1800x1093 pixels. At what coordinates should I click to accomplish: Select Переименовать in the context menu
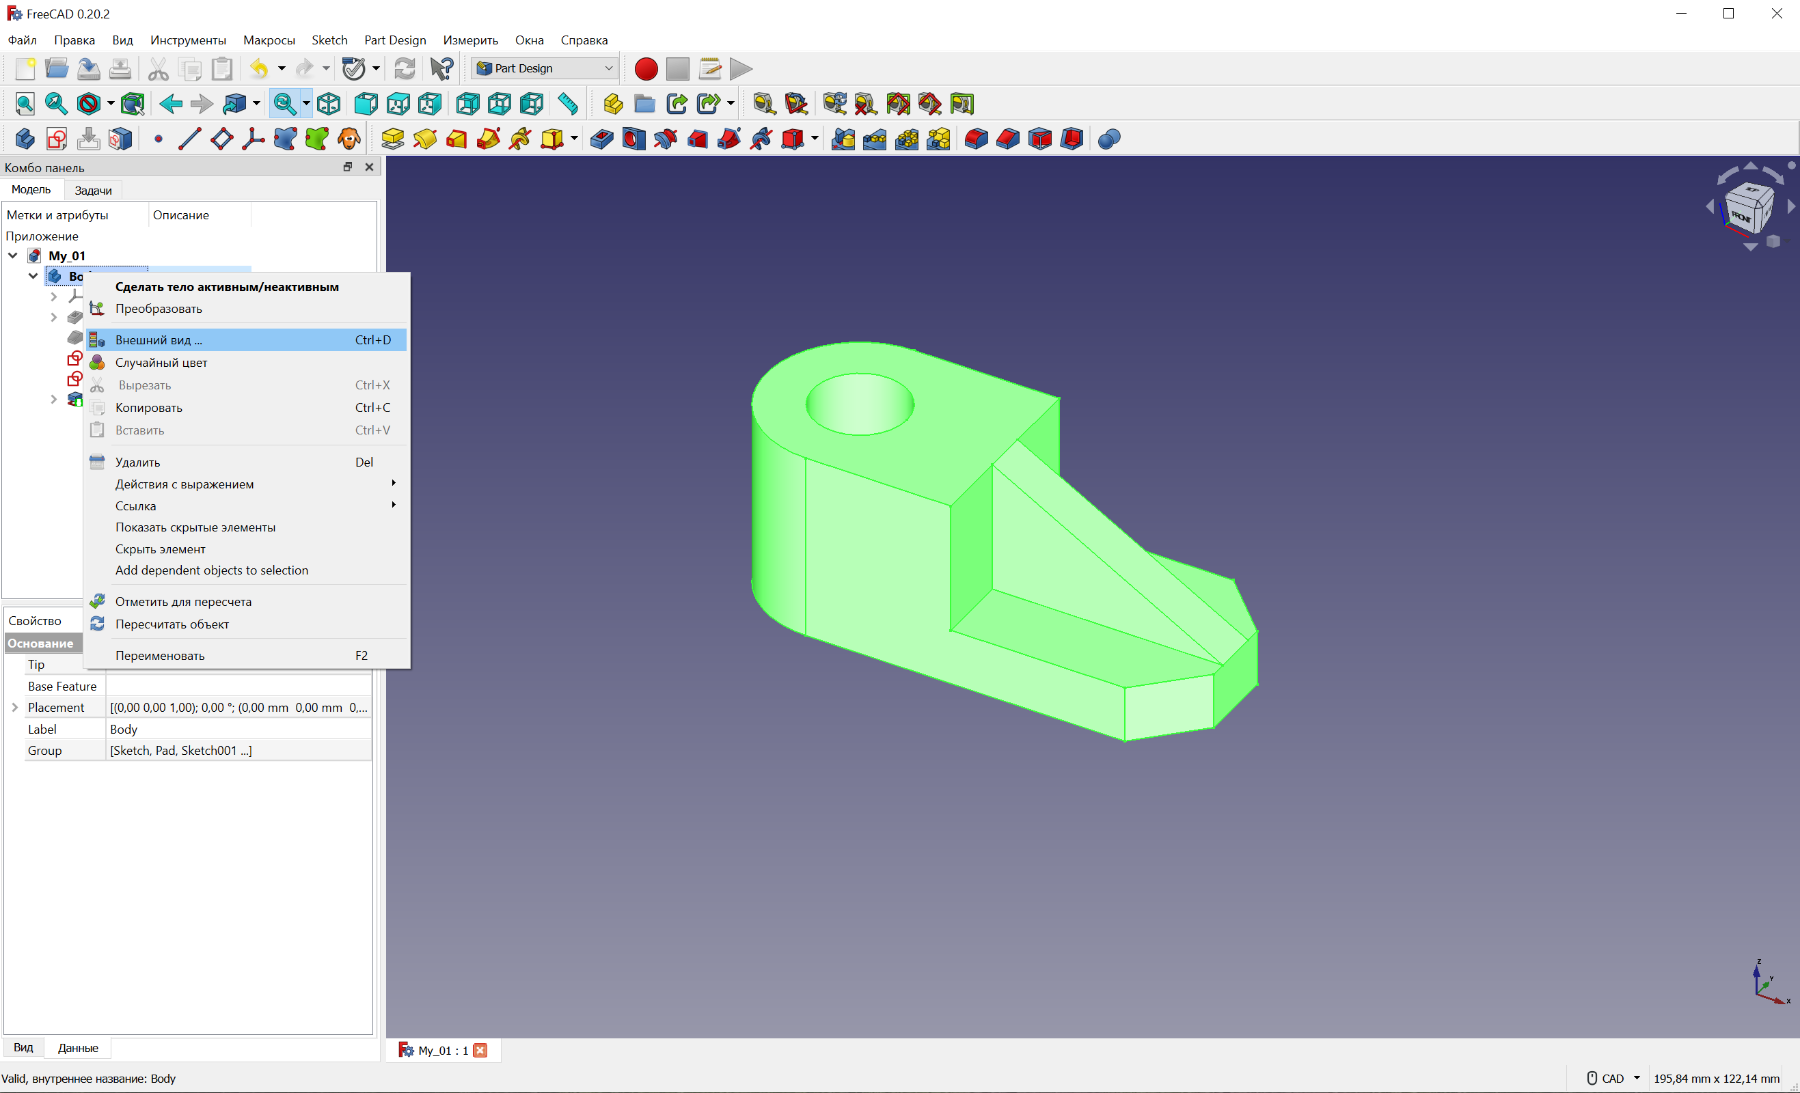click(160, 656)
